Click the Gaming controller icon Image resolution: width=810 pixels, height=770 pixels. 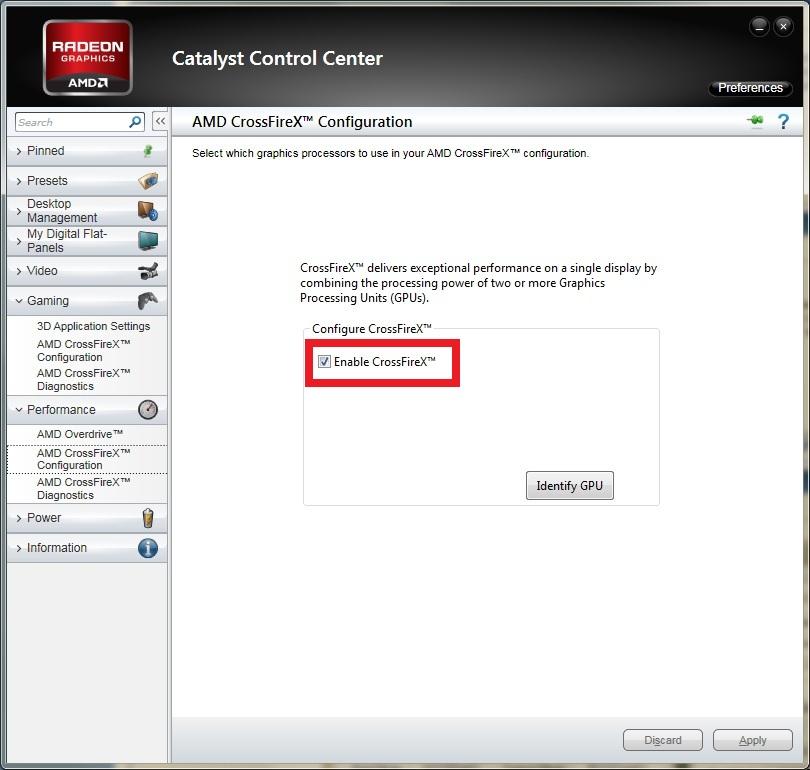pos(148,301)
